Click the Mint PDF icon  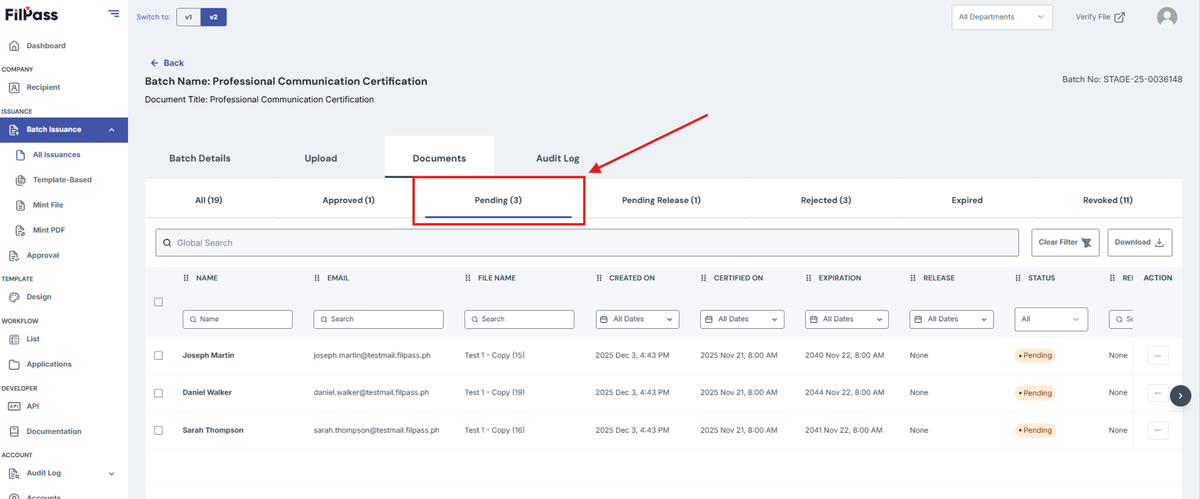[x=22, y=230]
